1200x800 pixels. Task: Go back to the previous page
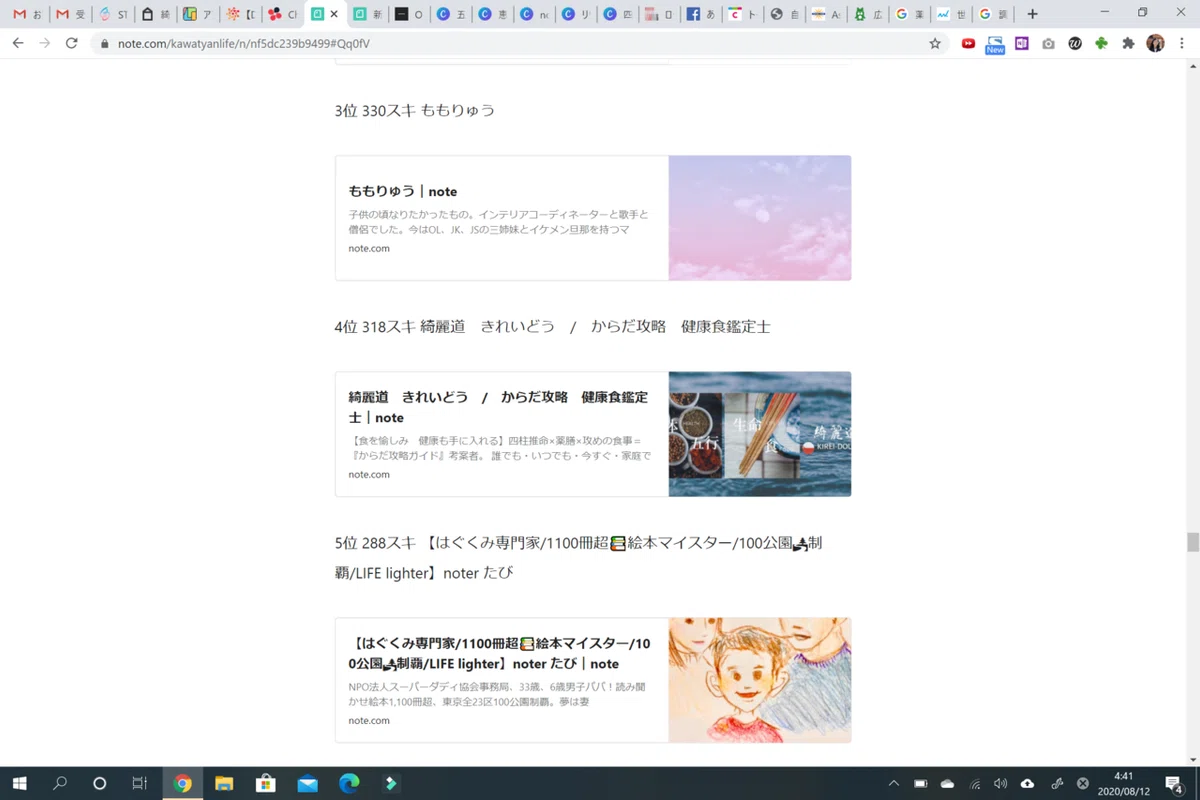pyautogui.click(x=18, y=43)
